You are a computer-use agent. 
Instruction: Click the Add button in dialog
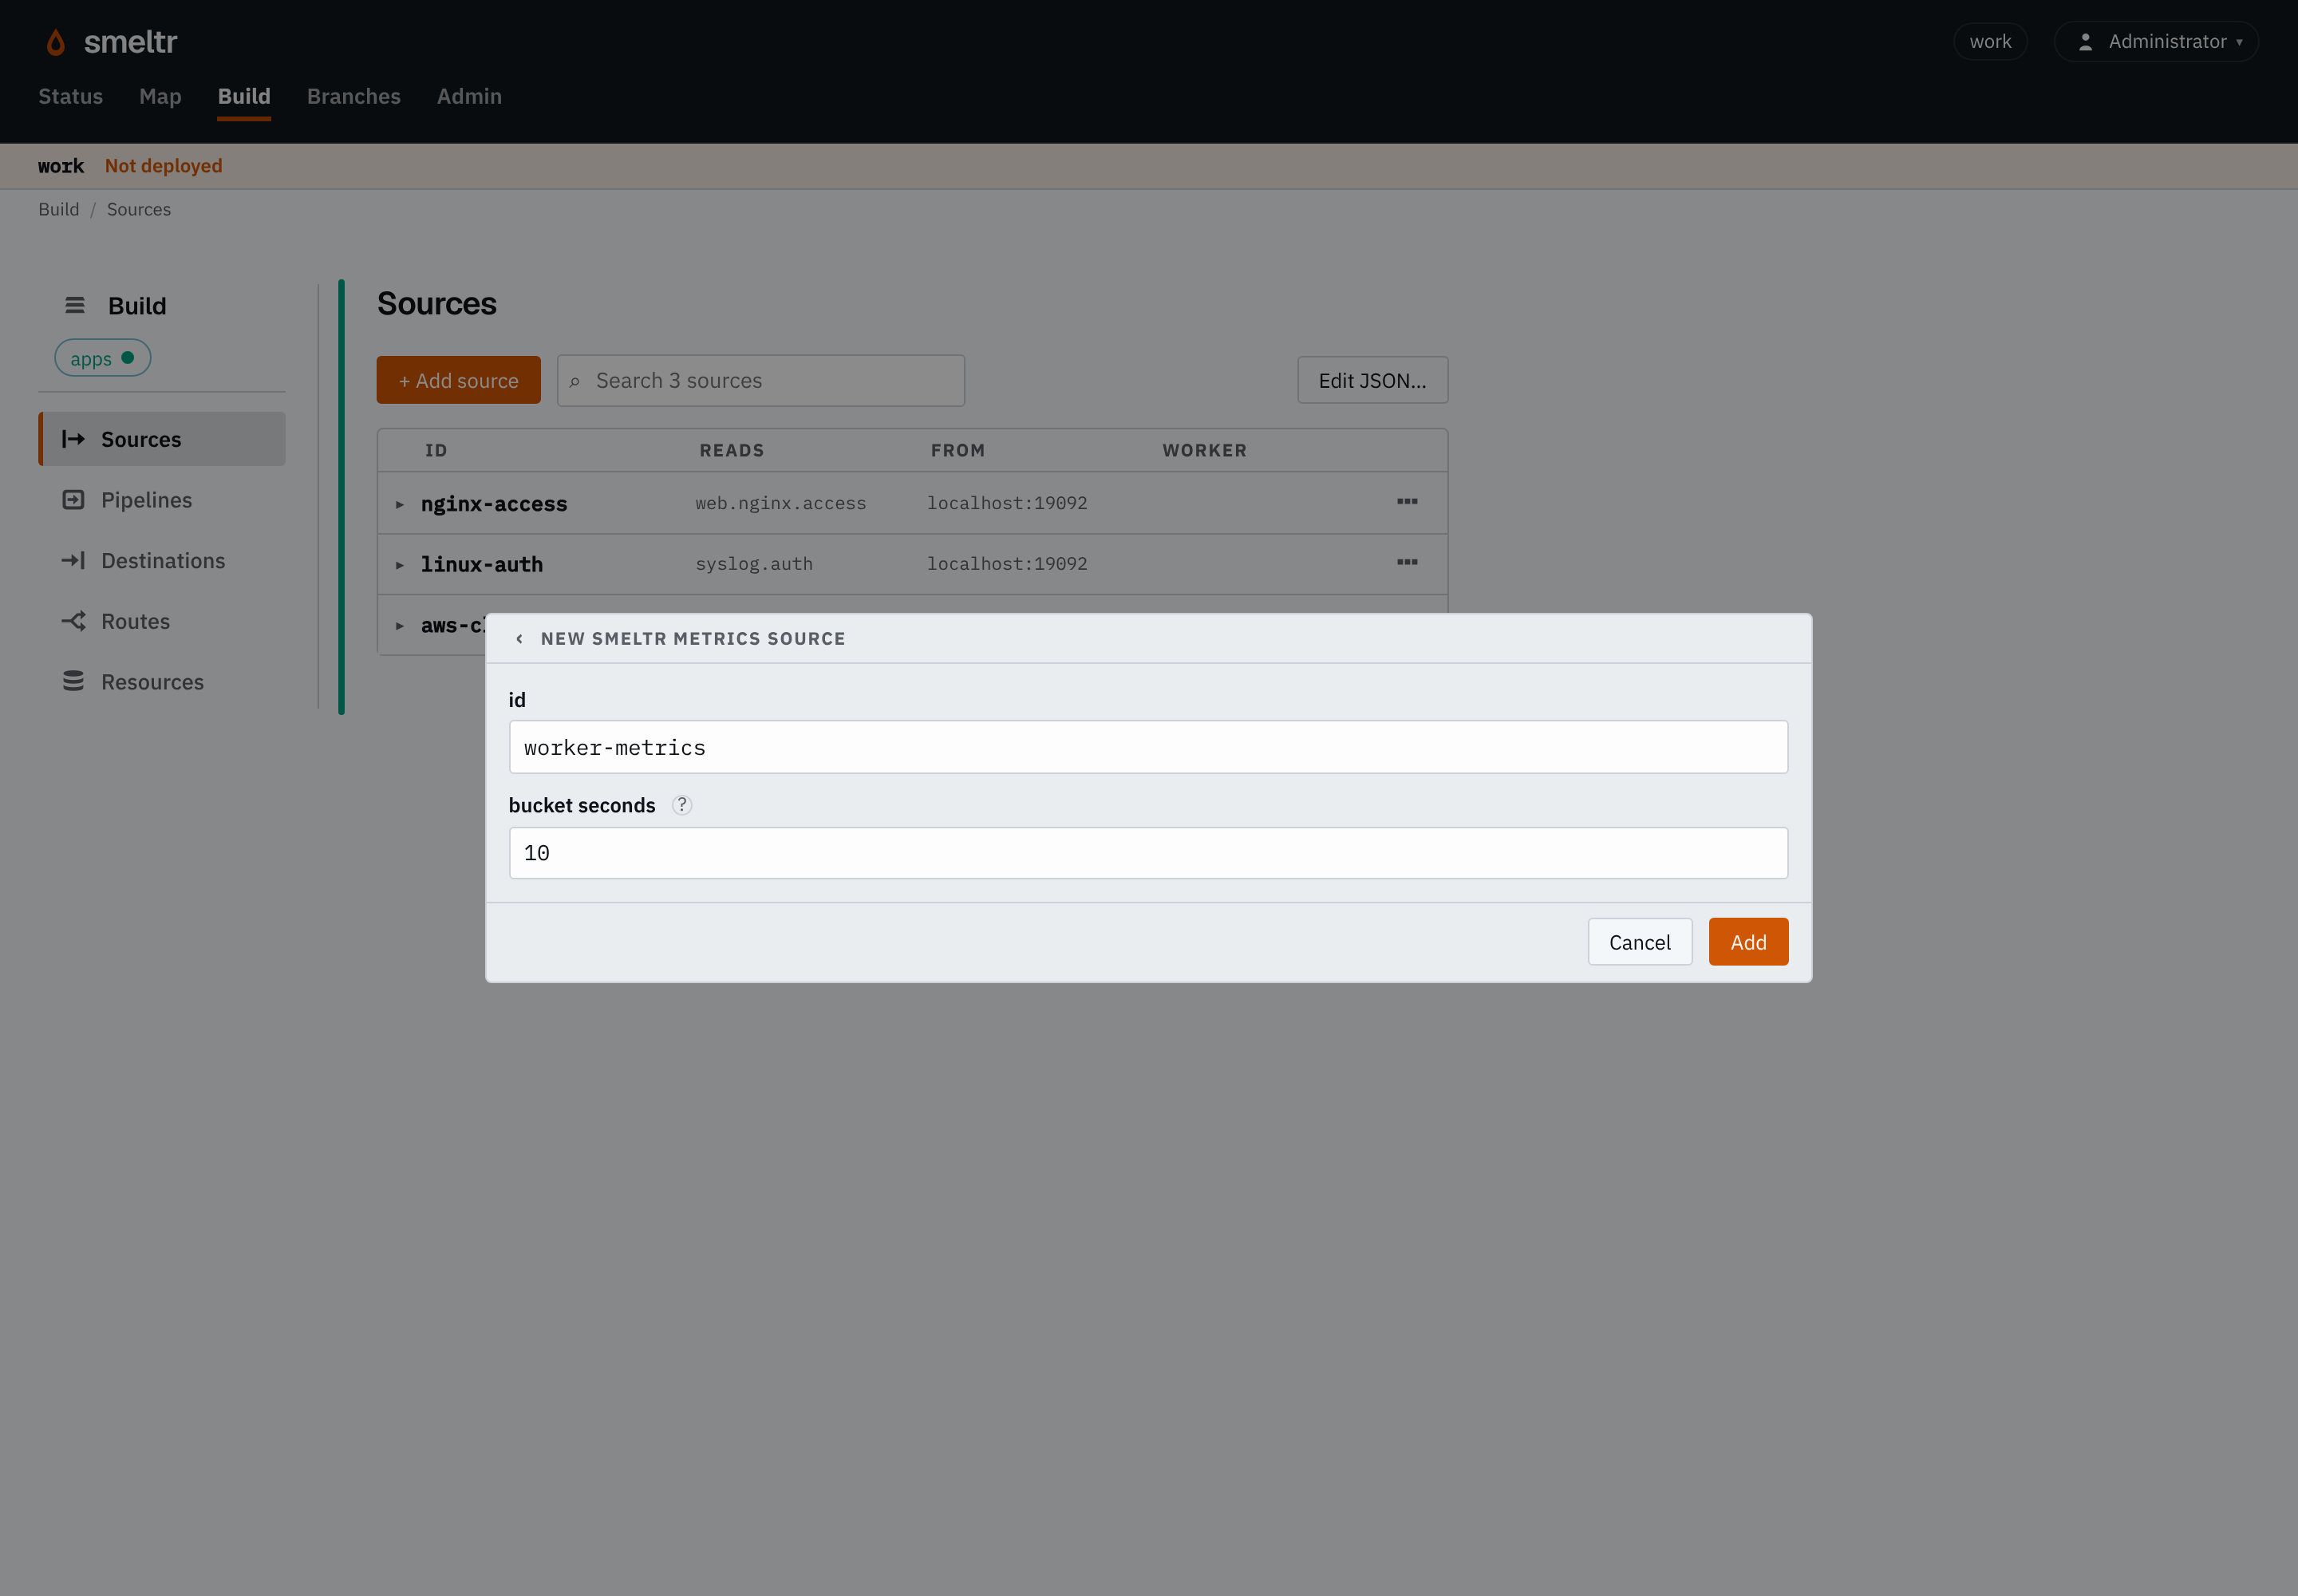(1748, 942)
